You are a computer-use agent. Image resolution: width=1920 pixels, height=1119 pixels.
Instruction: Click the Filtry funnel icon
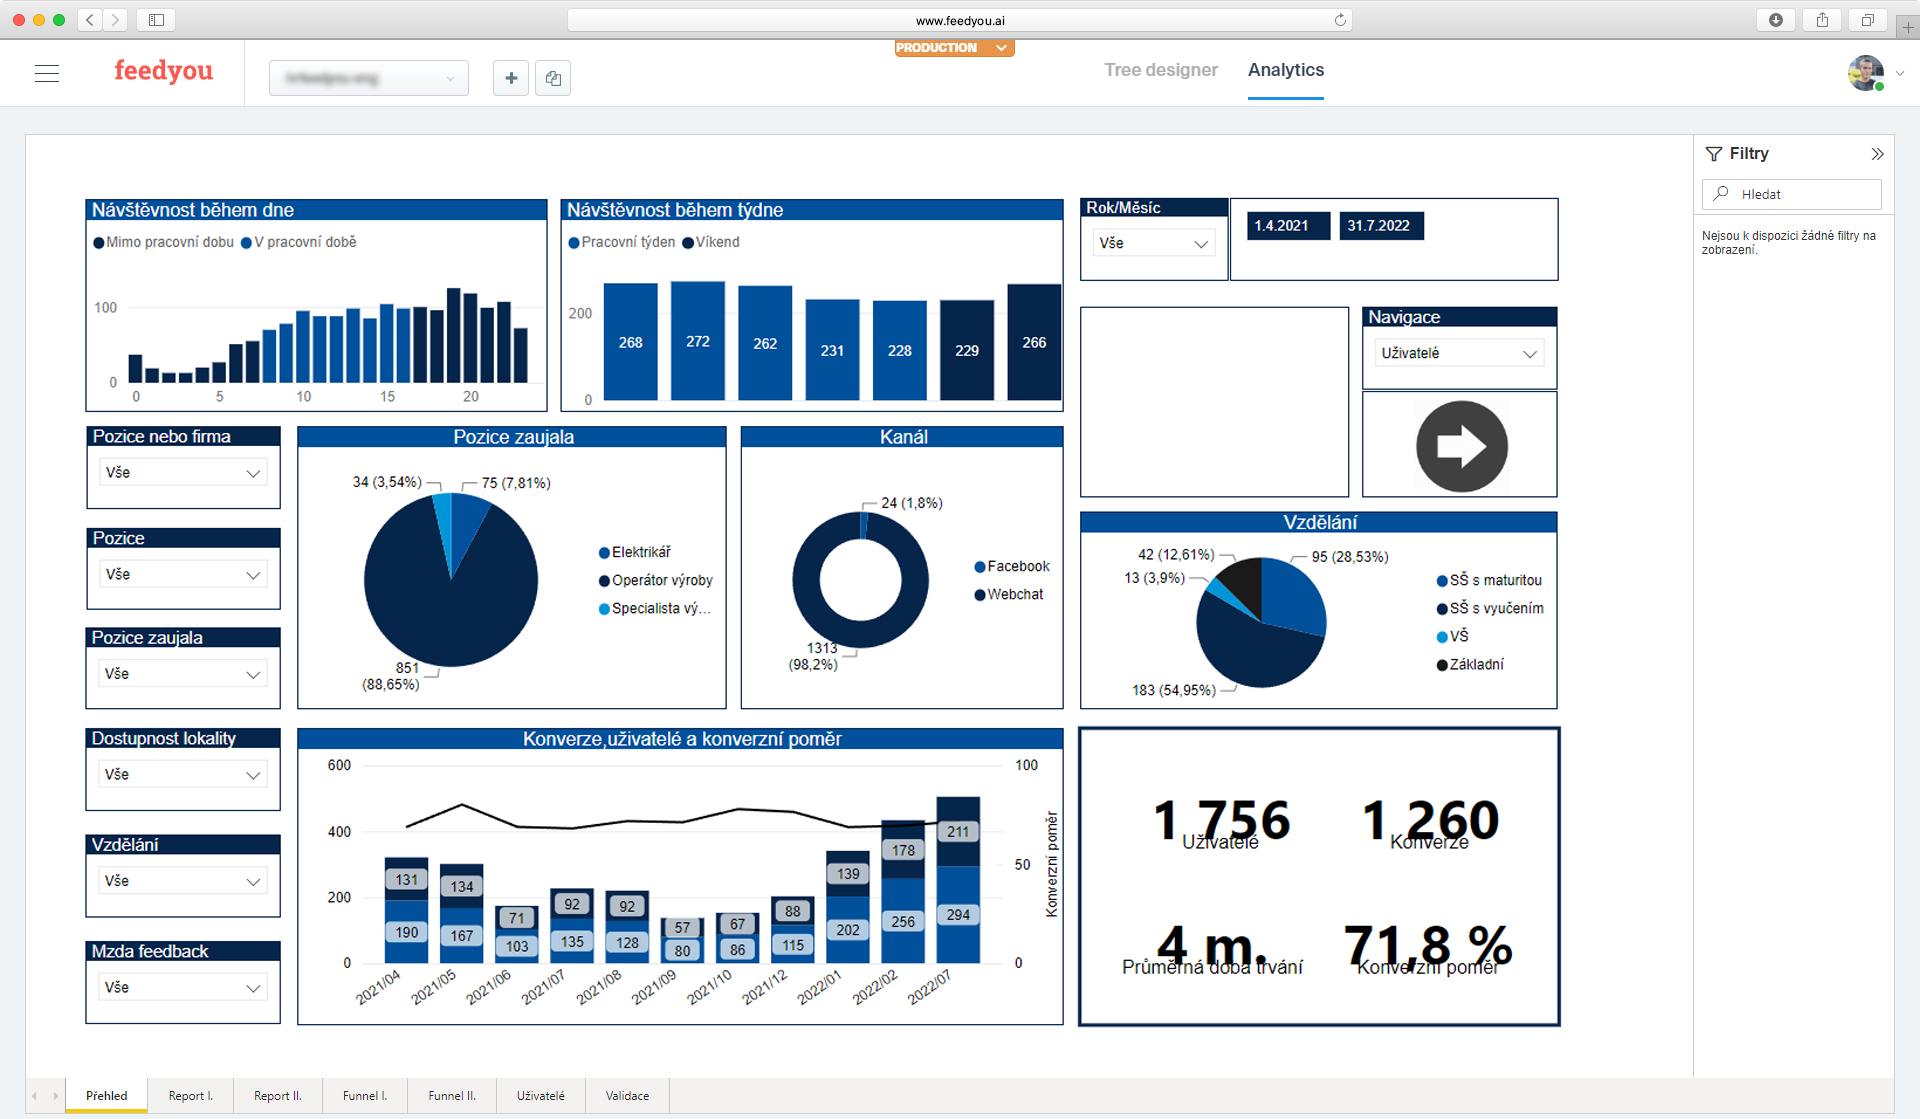[1712, 153]
